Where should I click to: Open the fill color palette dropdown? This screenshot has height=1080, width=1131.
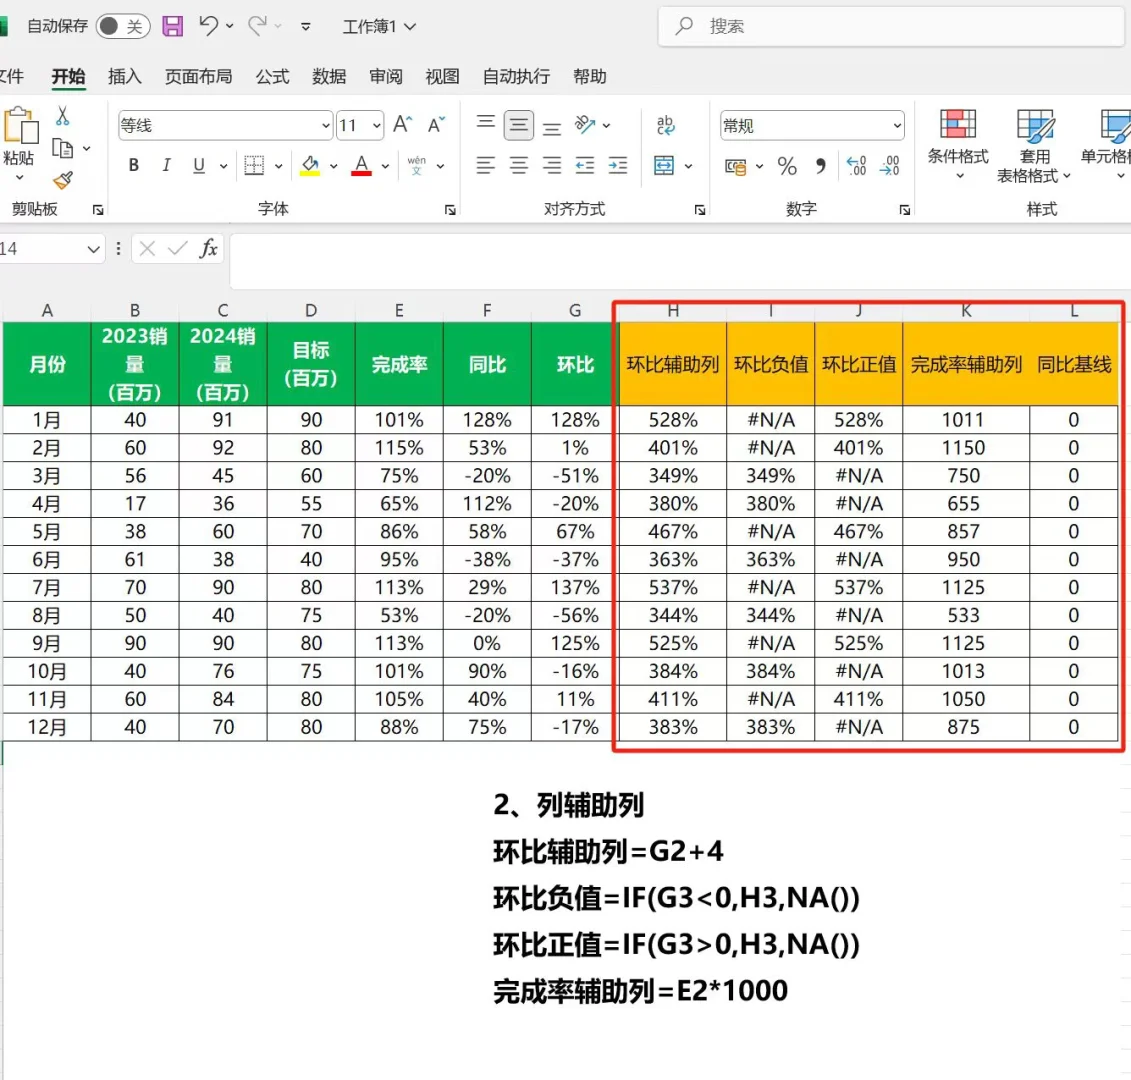(x=333, y=166)
